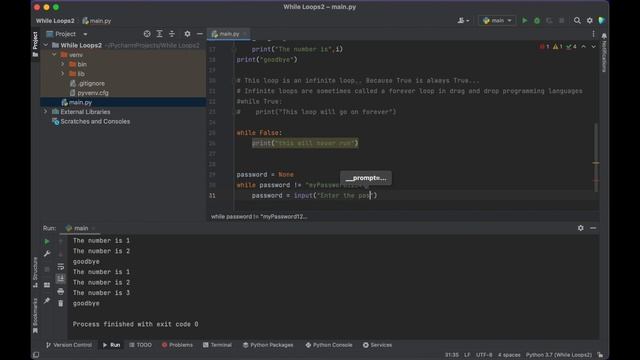Image resolution: width=640 pixels, height=360 pixels.
Task: Open run configuration wrench icon in Run panel
Action: point(47,253)
